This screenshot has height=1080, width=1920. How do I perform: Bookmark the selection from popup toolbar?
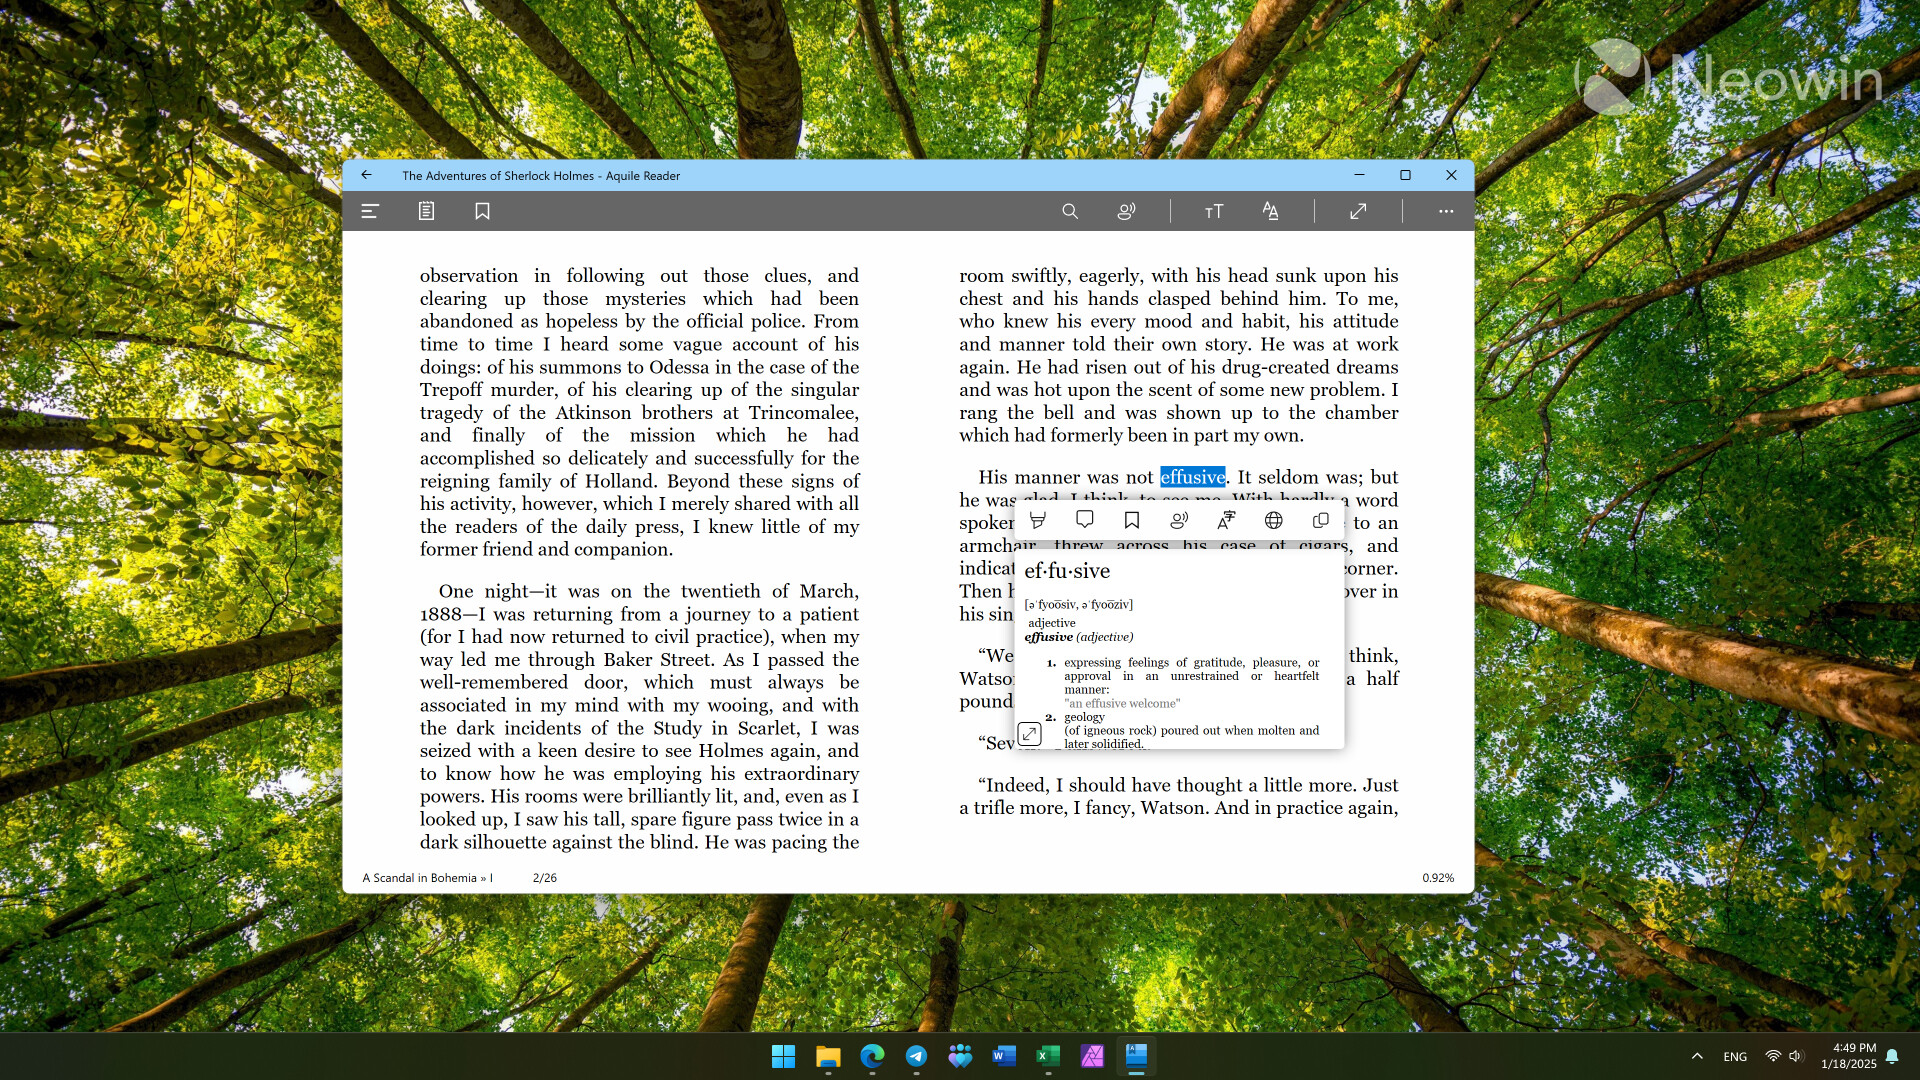click(x=1132, y=520)
